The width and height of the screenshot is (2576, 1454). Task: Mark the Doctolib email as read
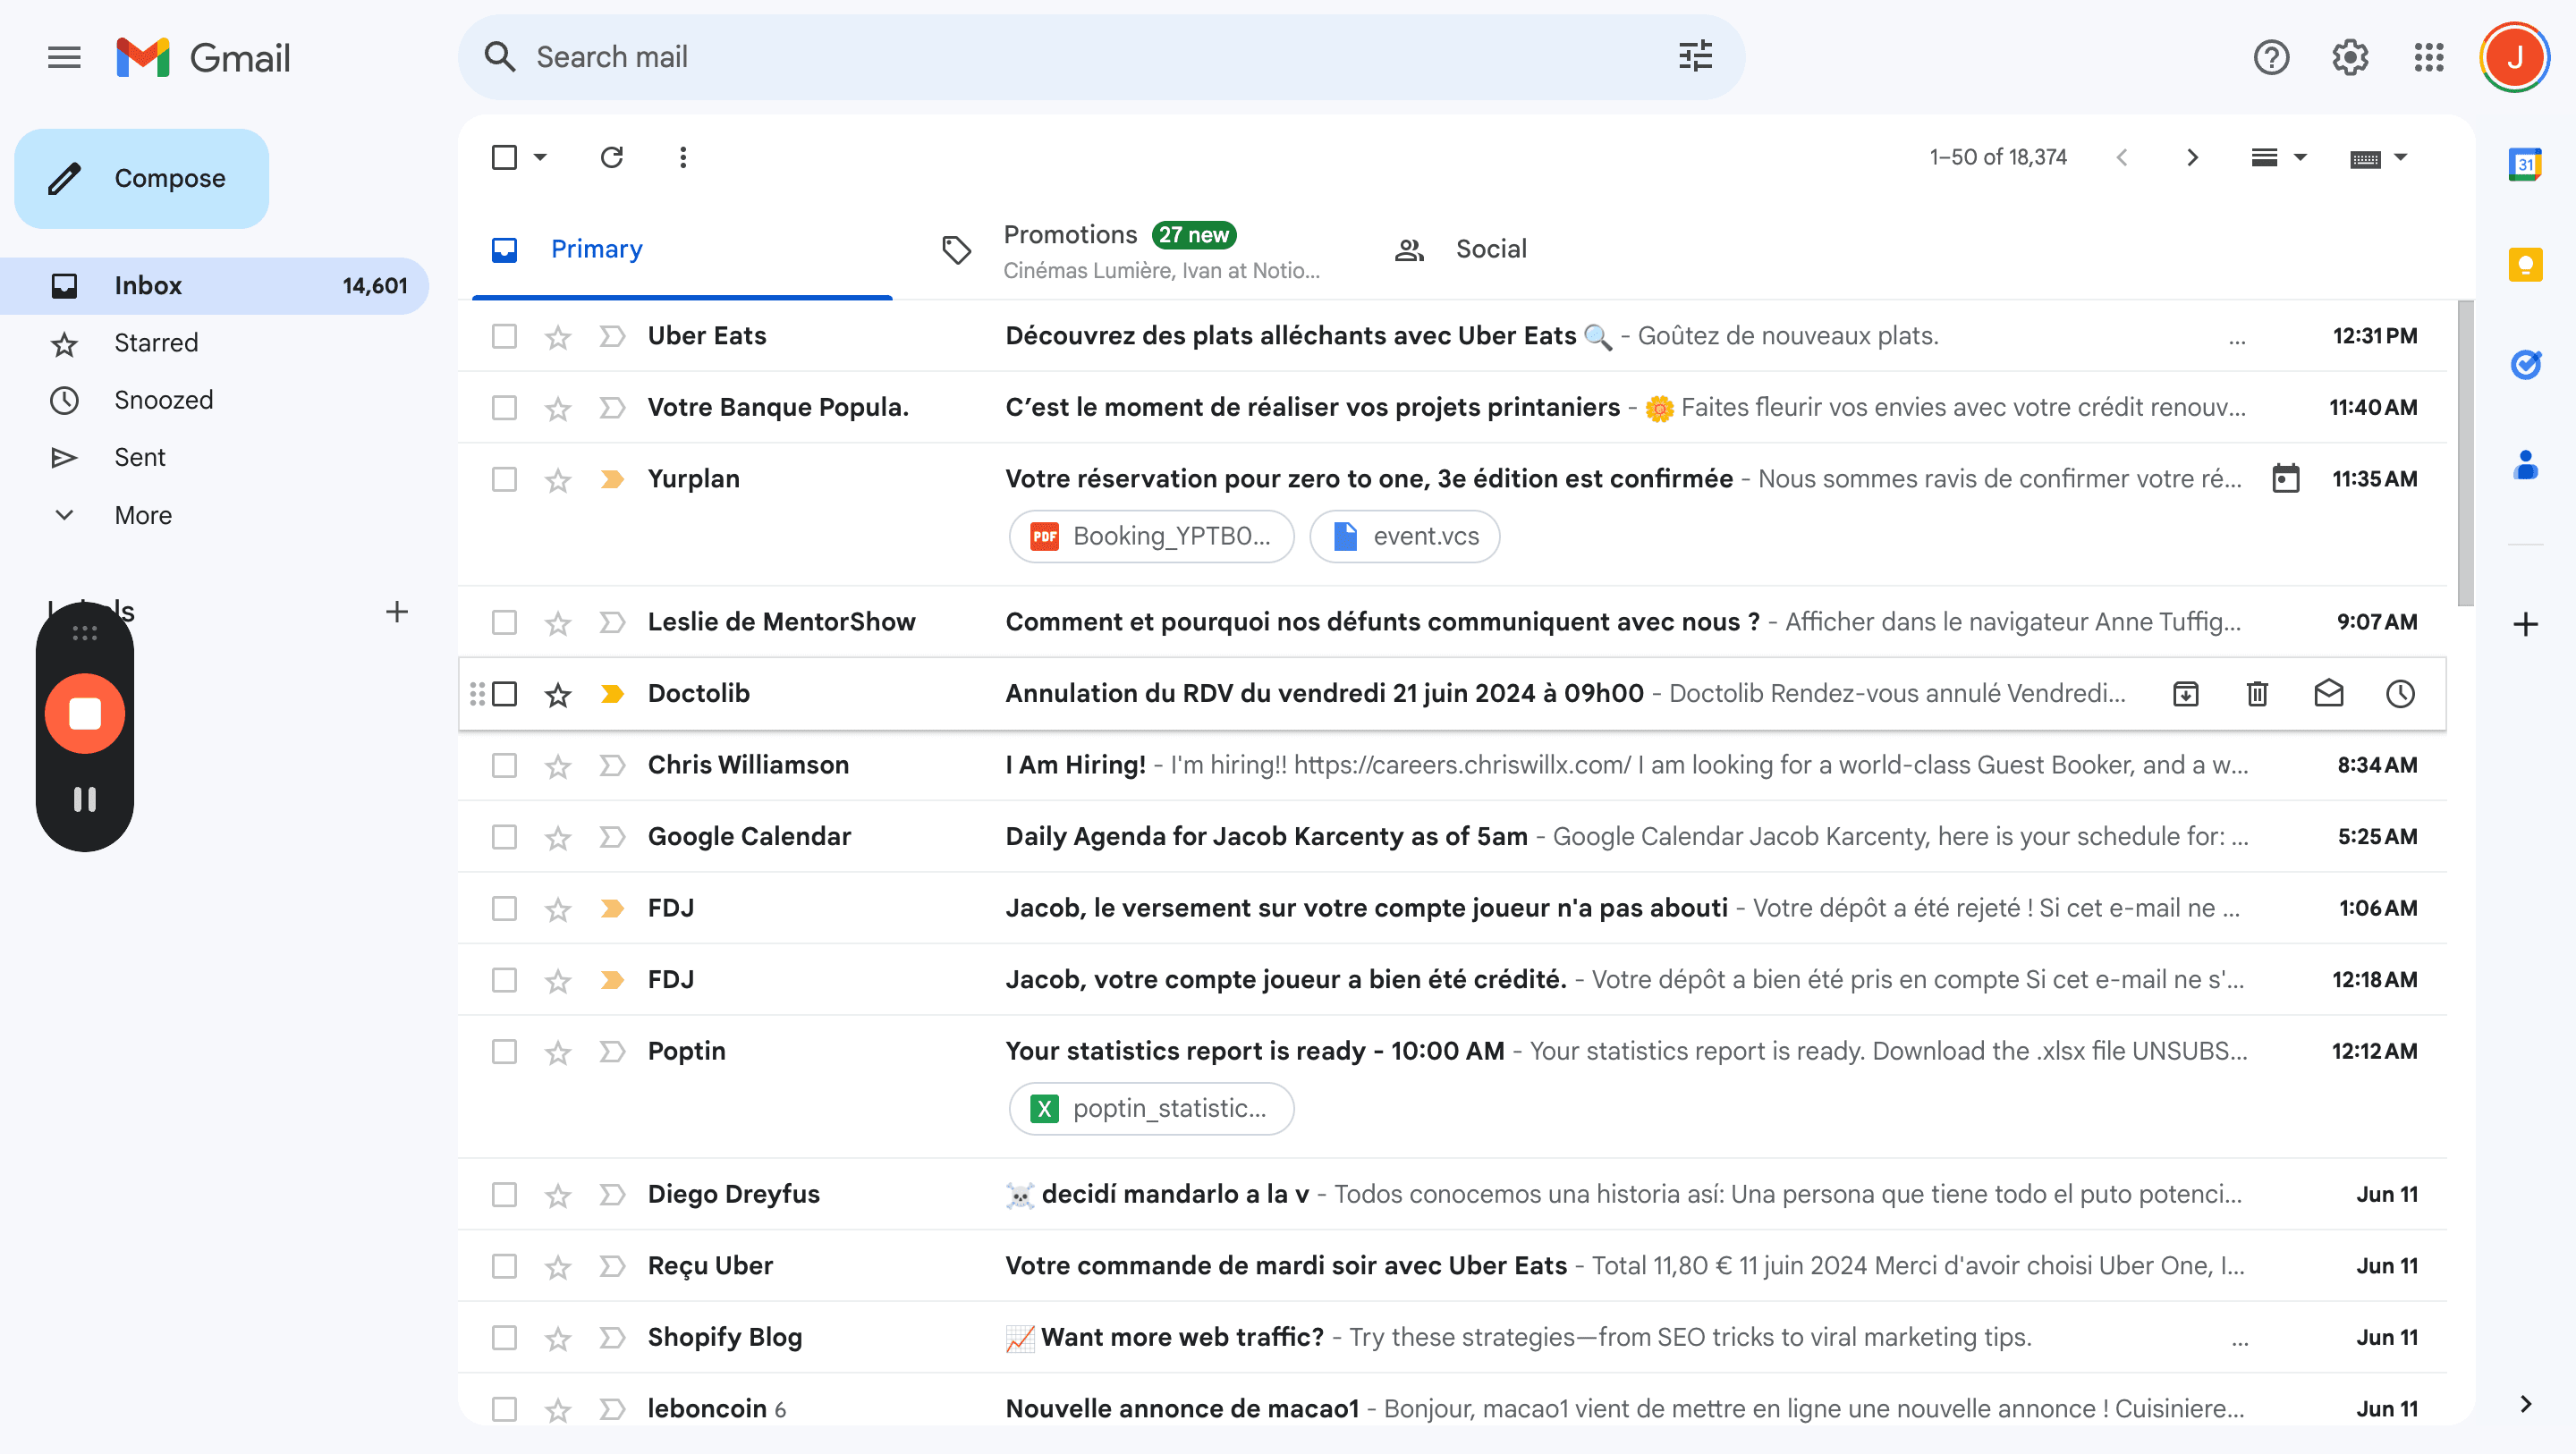coord(2329,693)
